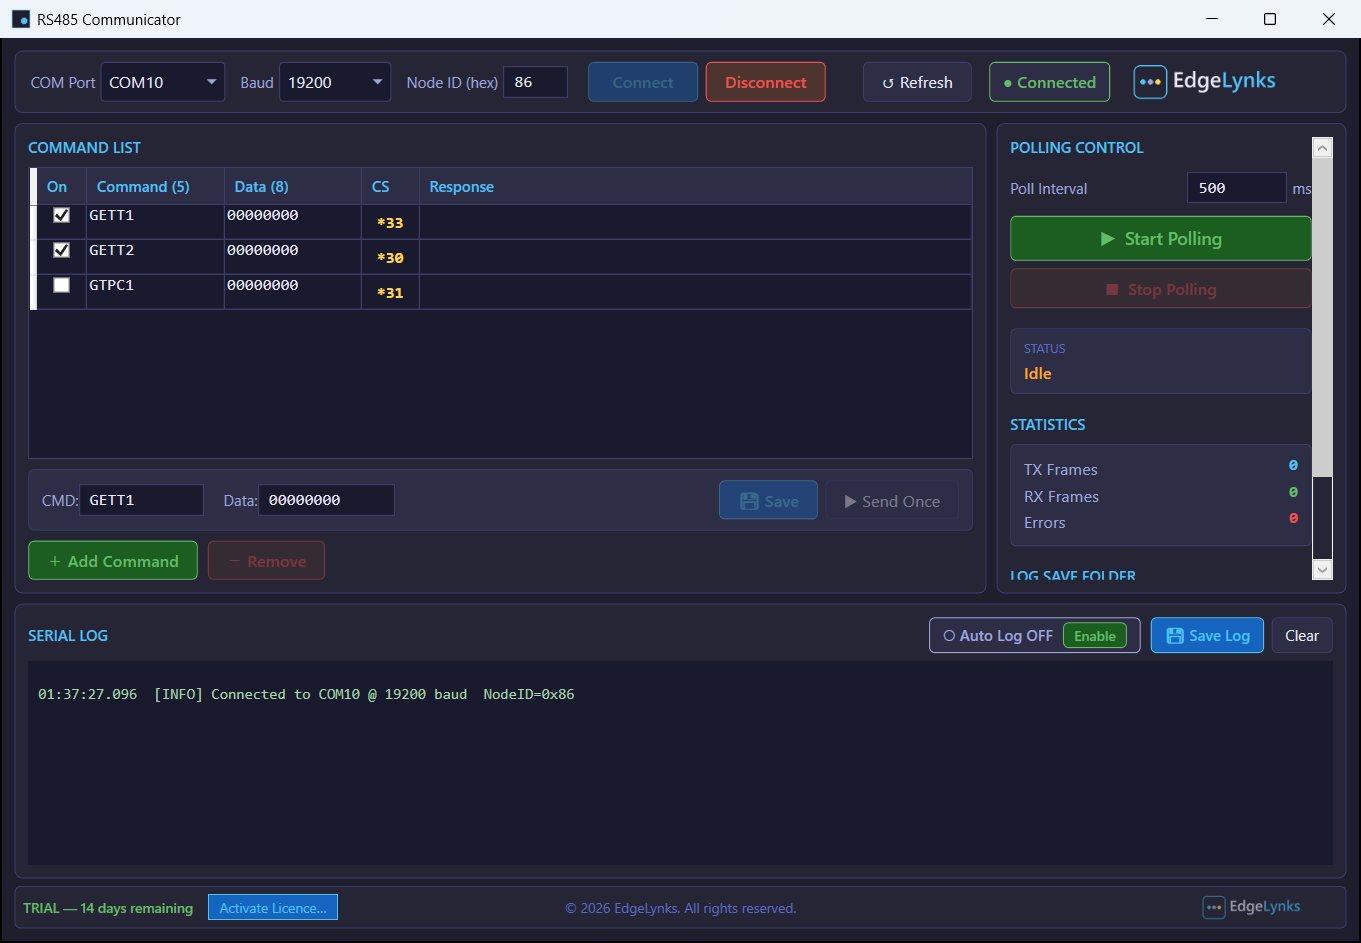1361x943 pixels.
Task: Click the Connect button
Action: click(643, 82)
